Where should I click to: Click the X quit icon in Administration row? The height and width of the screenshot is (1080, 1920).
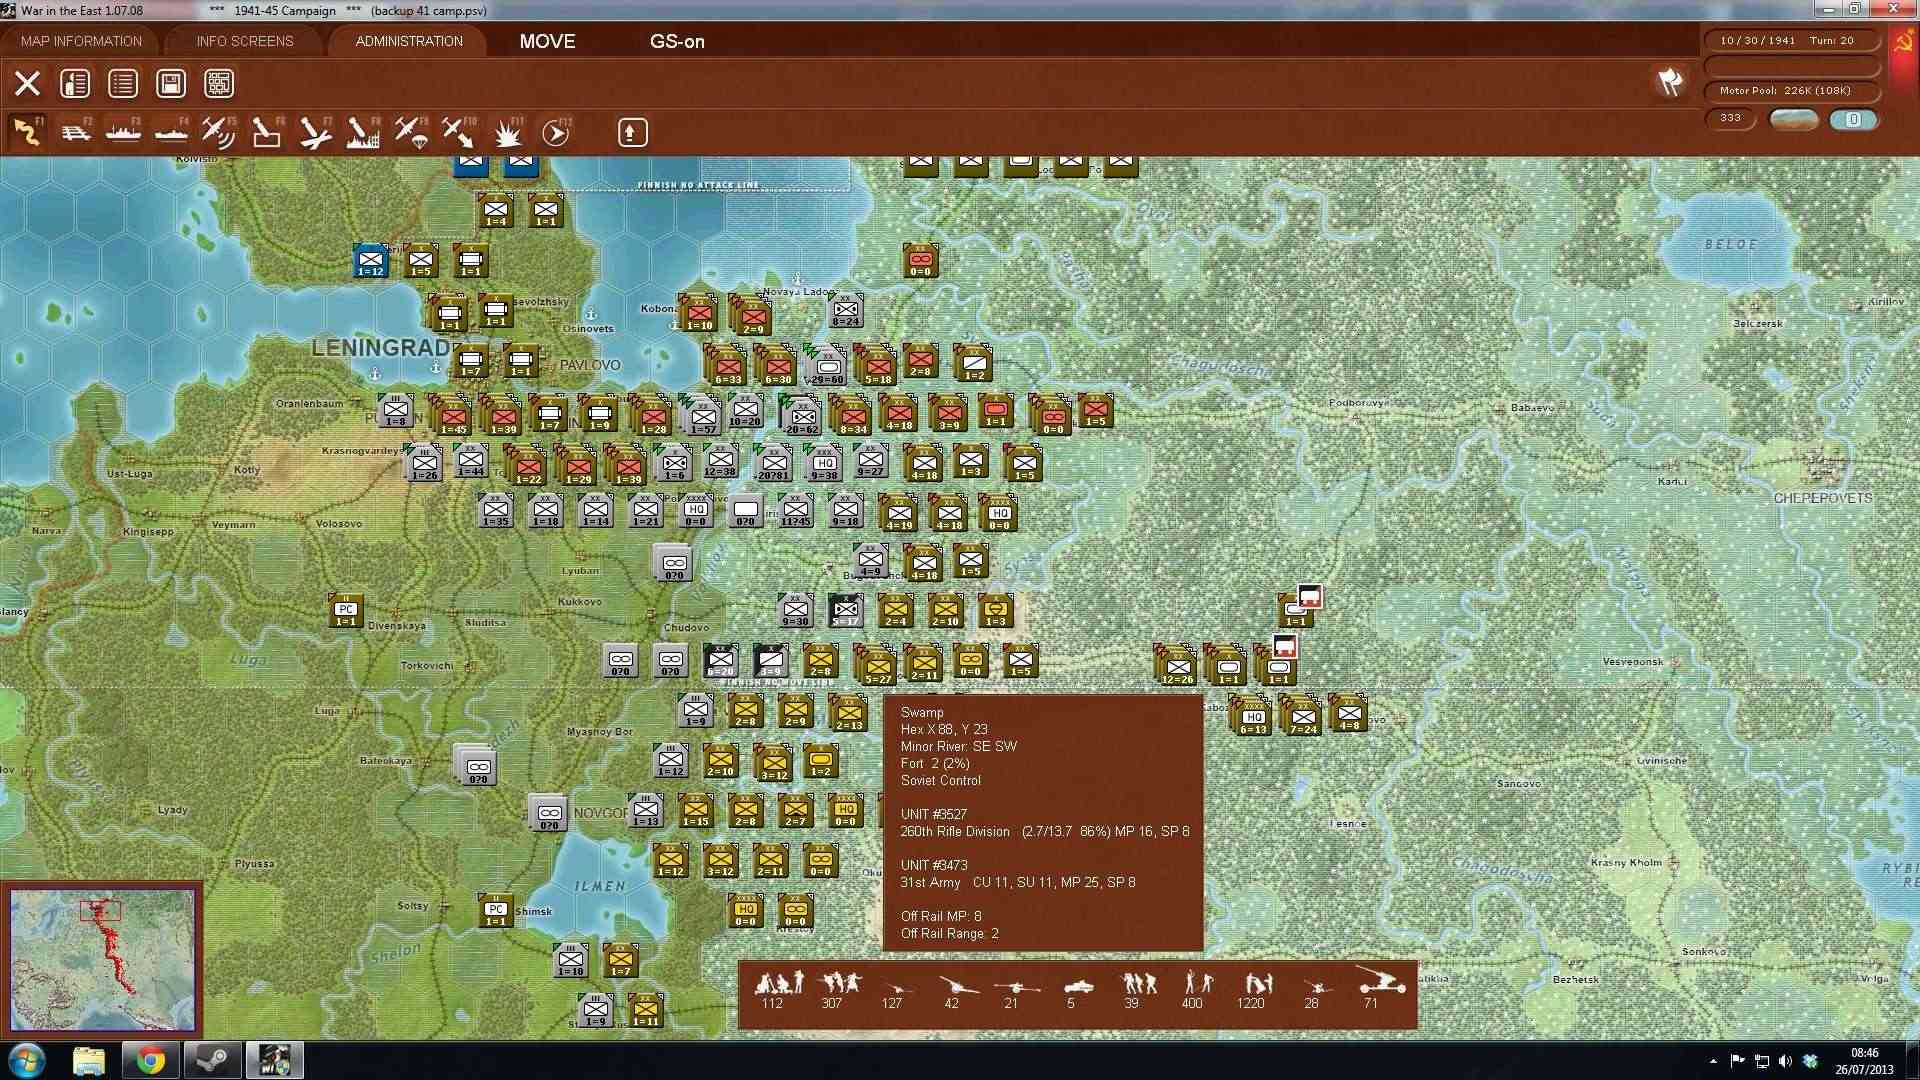pyautogui.click(x=27, y=83)
